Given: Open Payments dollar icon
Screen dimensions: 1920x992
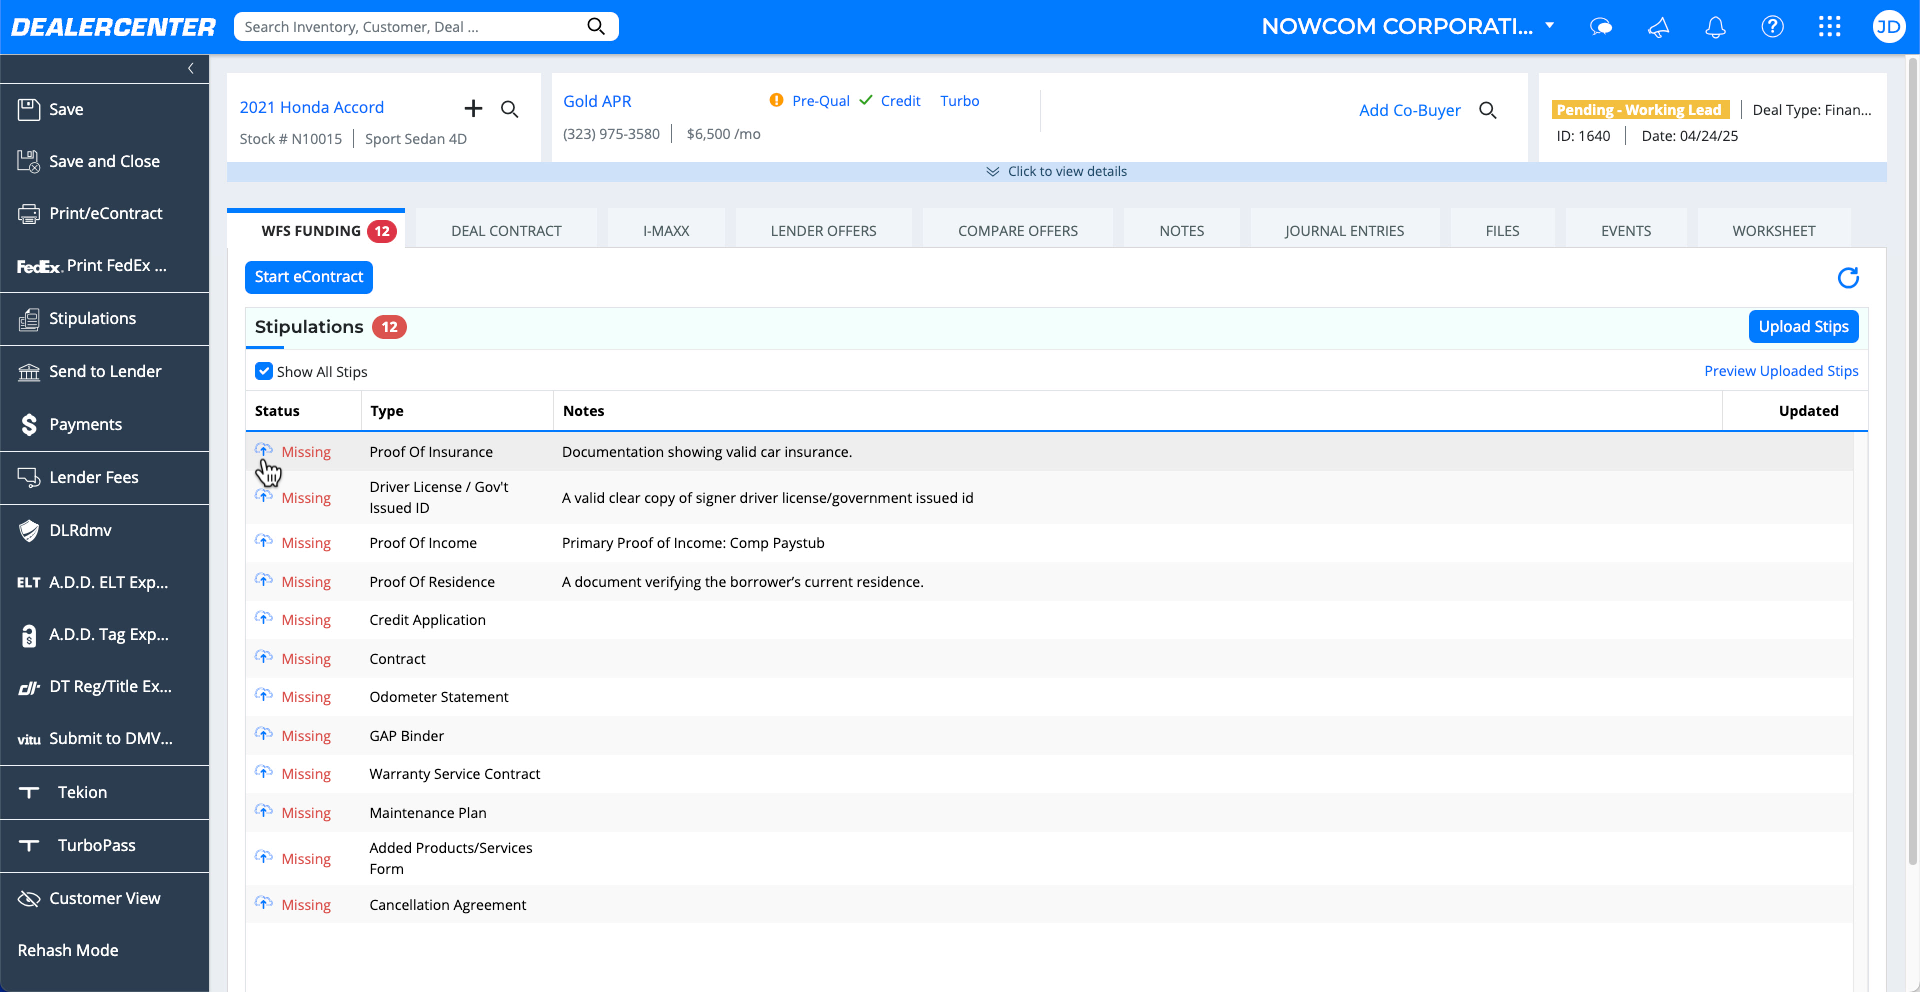Looking at the screenshot, I should pyautogui.click(x=29, y=425).
